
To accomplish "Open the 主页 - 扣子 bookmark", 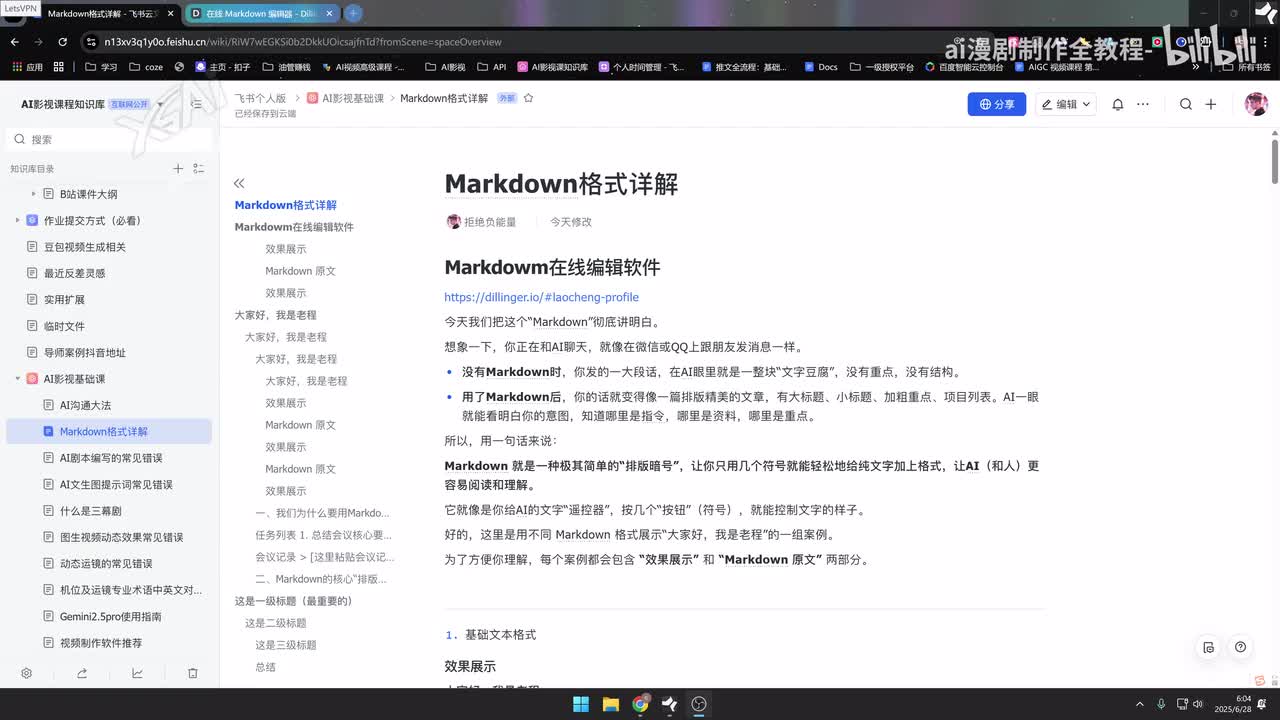I will pyautogui.click(x=222, y=67).
